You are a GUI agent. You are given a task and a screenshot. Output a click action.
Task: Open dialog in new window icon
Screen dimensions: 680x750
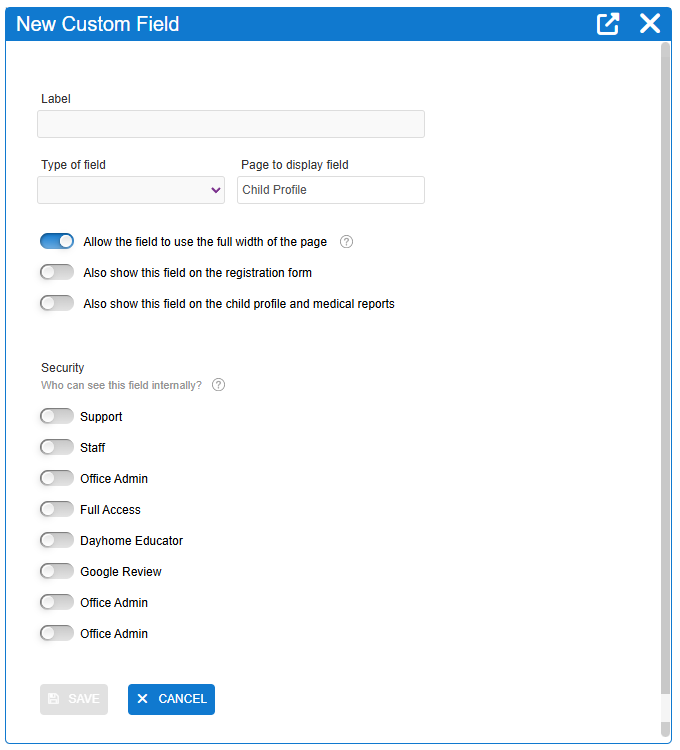coord(608,24)
